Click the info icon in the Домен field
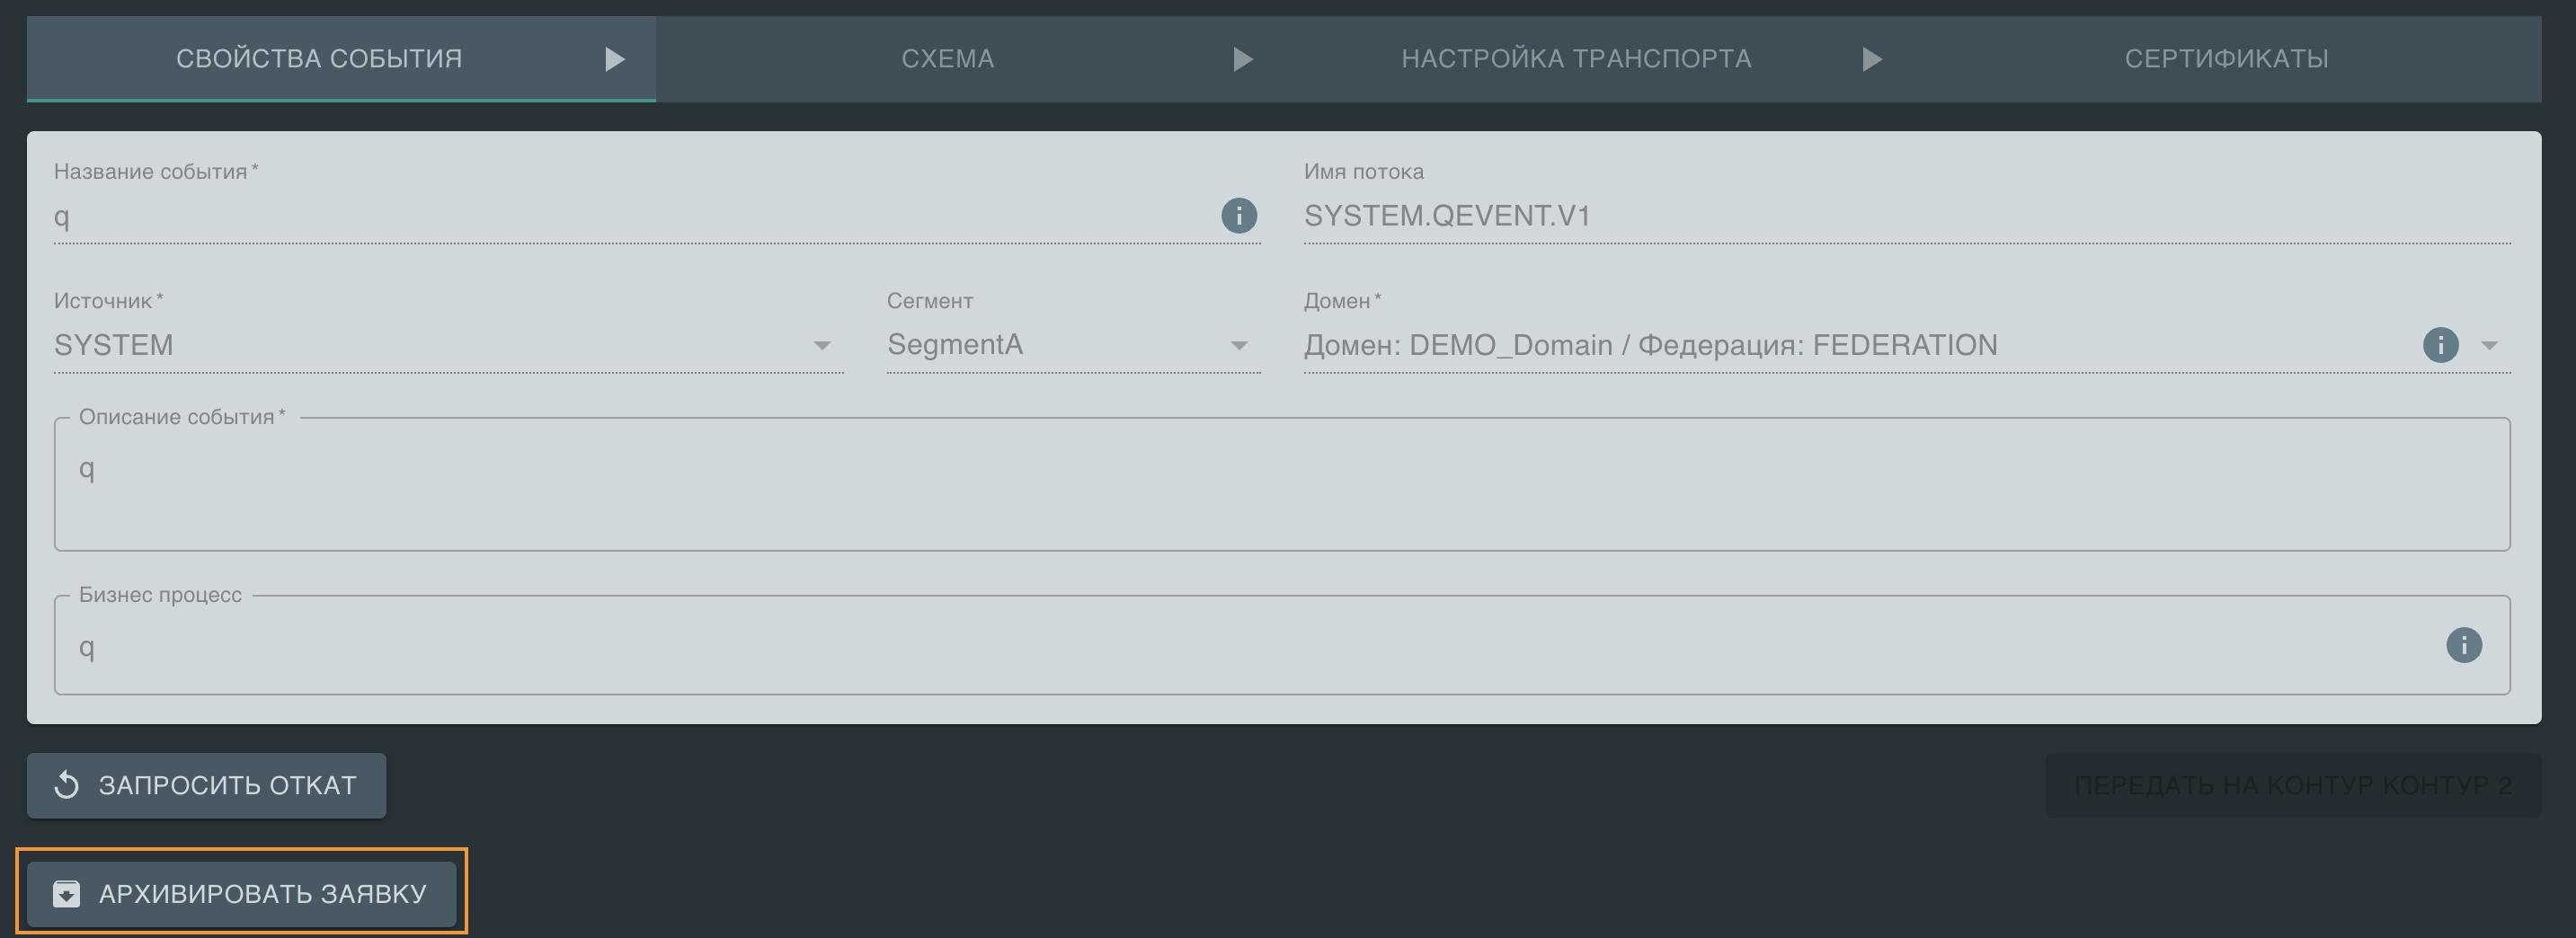The height and width of the screenshot is (938, 2576). point(2439,345)
